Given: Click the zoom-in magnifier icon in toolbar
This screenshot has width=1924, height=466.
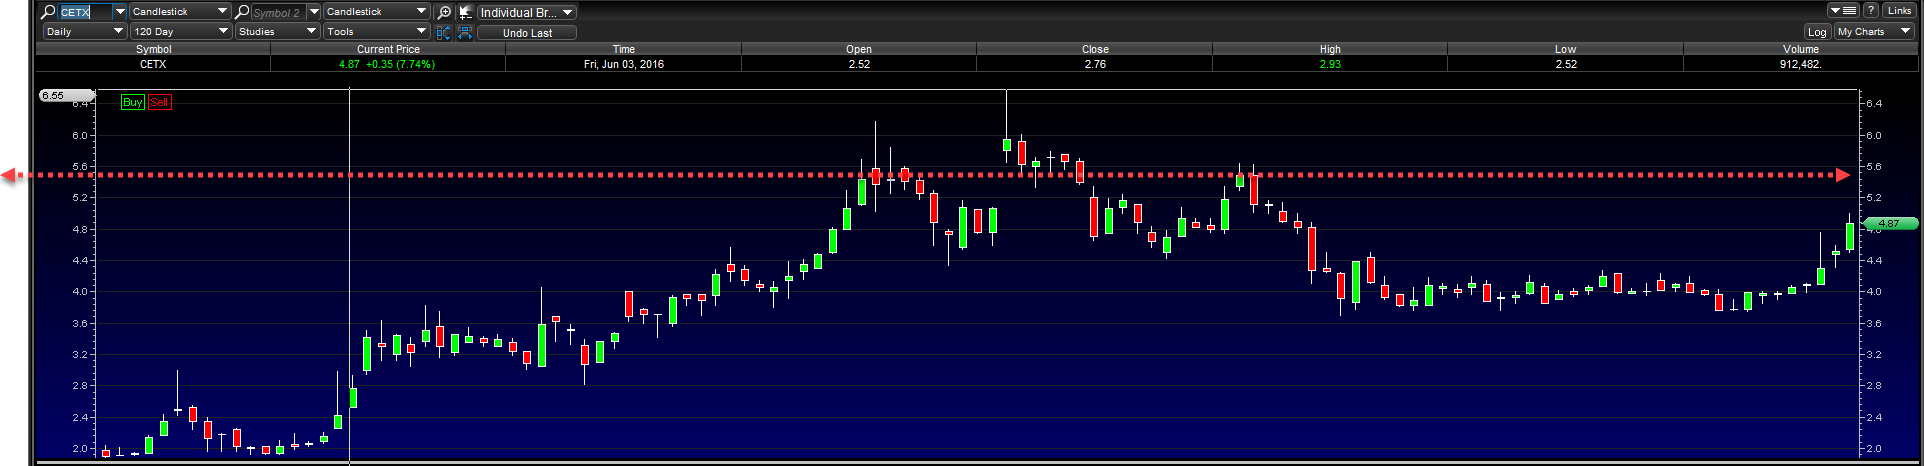Looking at the screenshot, I should coord(444,12).
